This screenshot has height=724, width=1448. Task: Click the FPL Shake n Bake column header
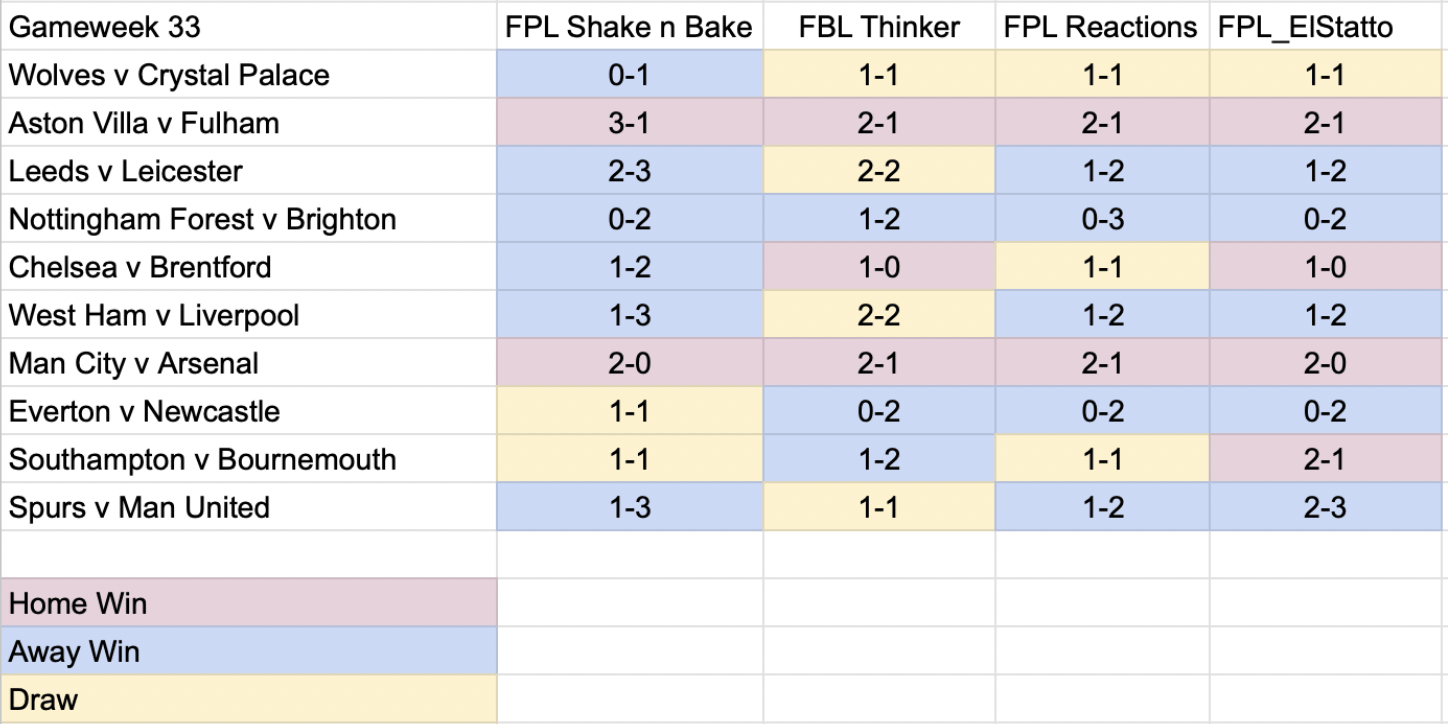[630, 27]
